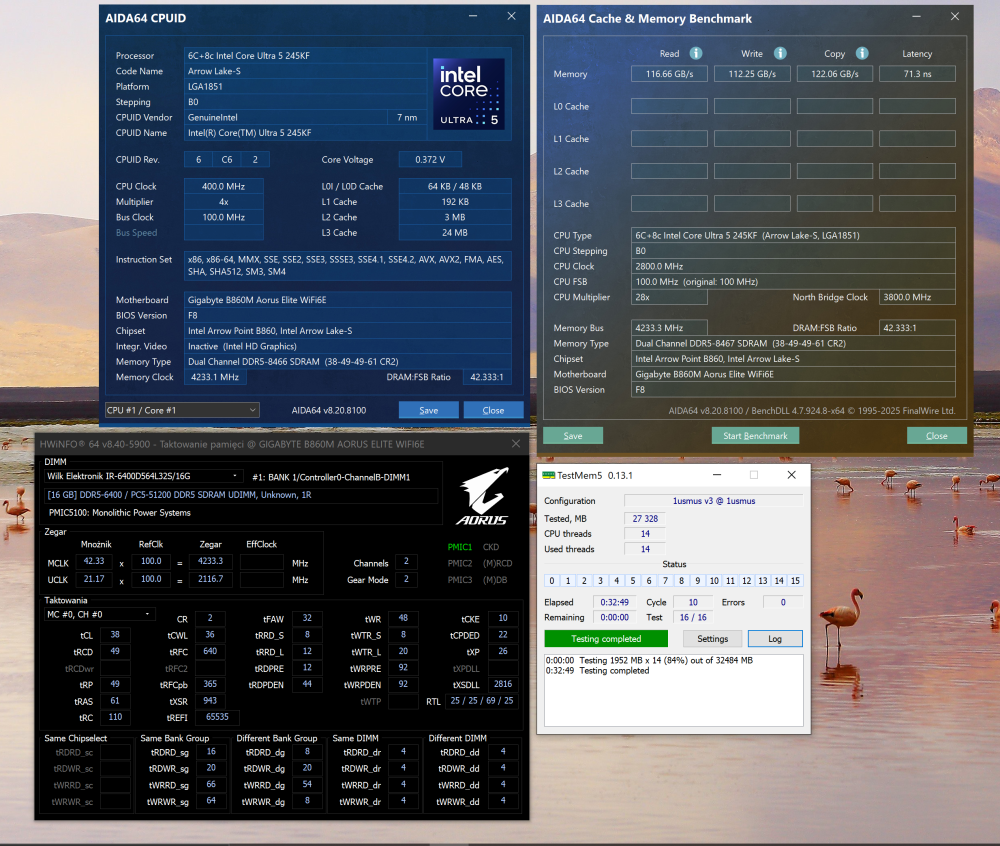This screenshot has width=1000, height=846.
Task: Click the green Testing completed progress bar
Action: (x=606, y=638)
